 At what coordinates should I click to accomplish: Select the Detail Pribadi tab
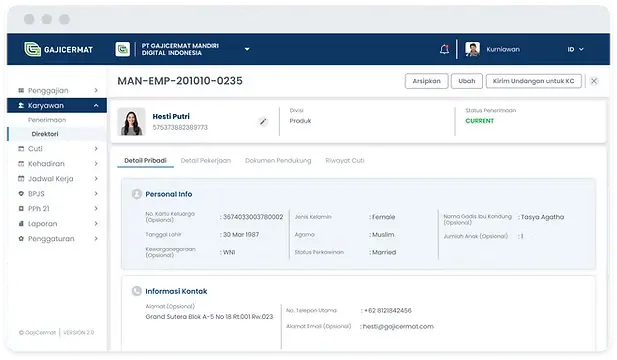point(145,161)
